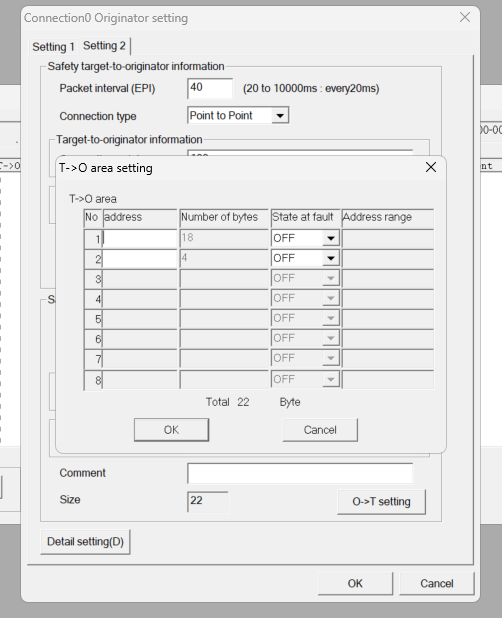Screen dimensions: 502x618
Task: Click the Comment input field
Action: point(300,473)
